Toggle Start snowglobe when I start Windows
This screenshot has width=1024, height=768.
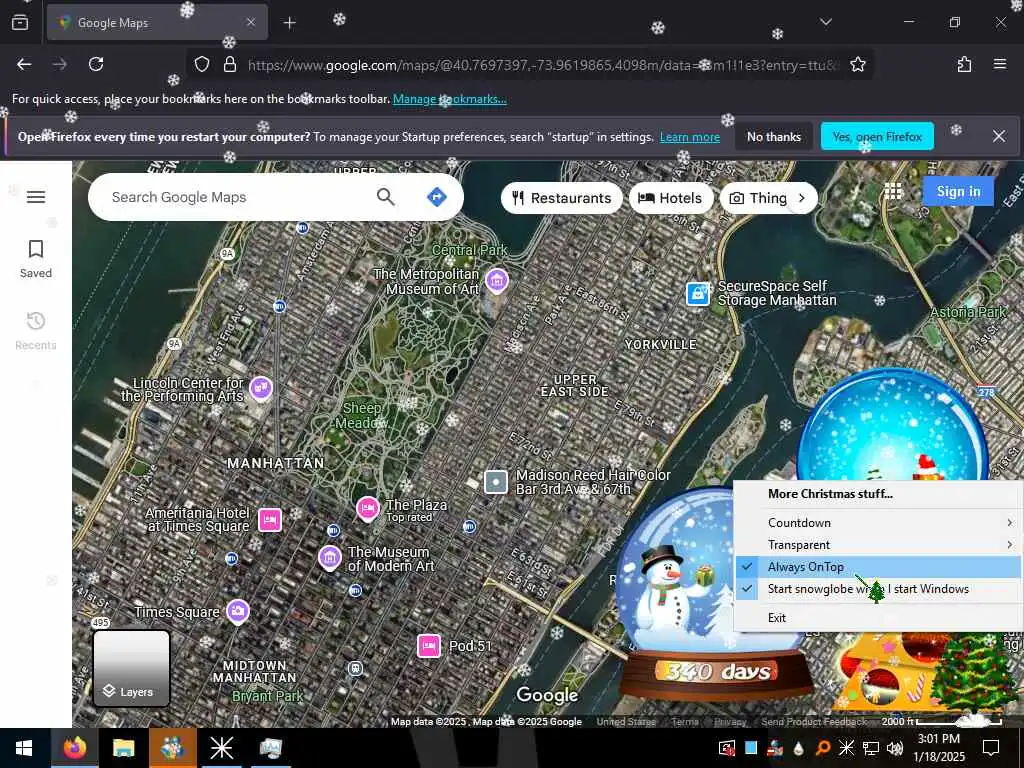tap(877, 589)
